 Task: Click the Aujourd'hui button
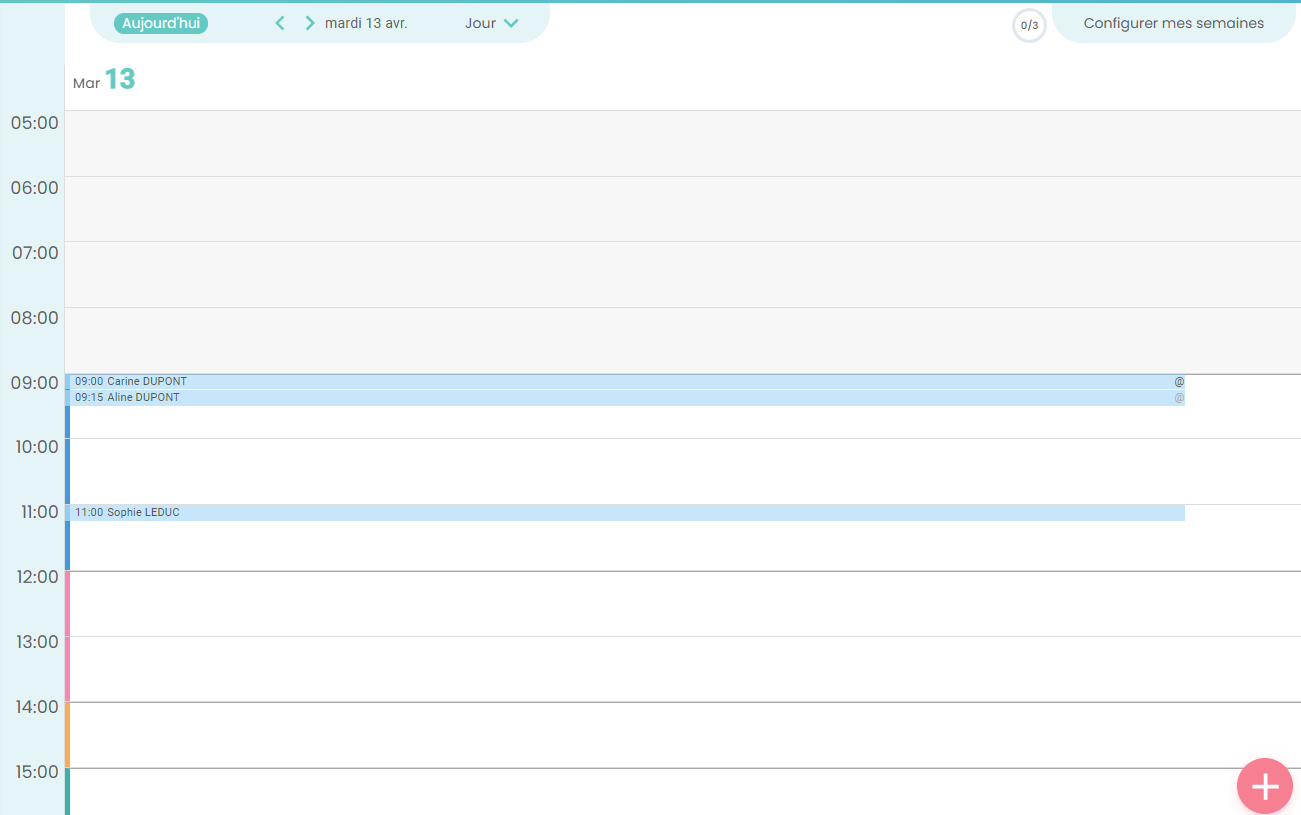[161, 23]
